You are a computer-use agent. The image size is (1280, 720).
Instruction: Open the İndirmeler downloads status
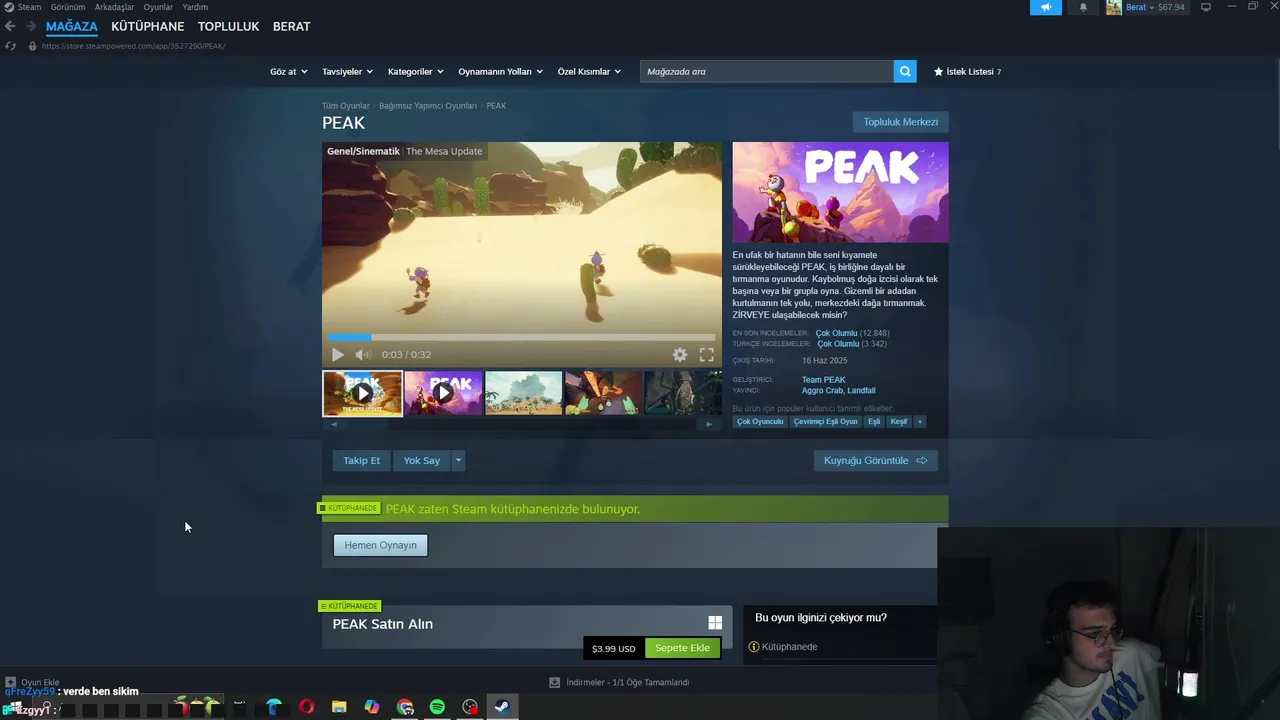[x=619, y=682]
